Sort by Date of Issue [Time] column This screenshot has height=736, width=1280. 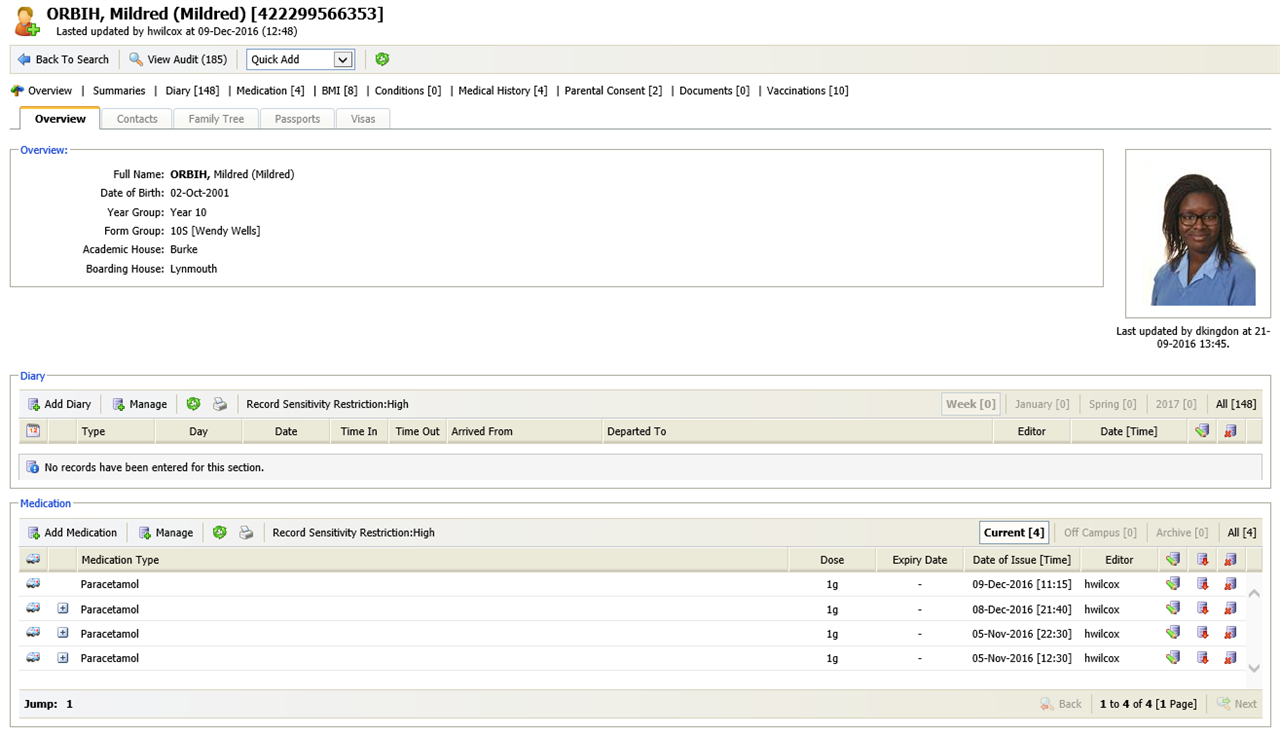pos(1021,560)
